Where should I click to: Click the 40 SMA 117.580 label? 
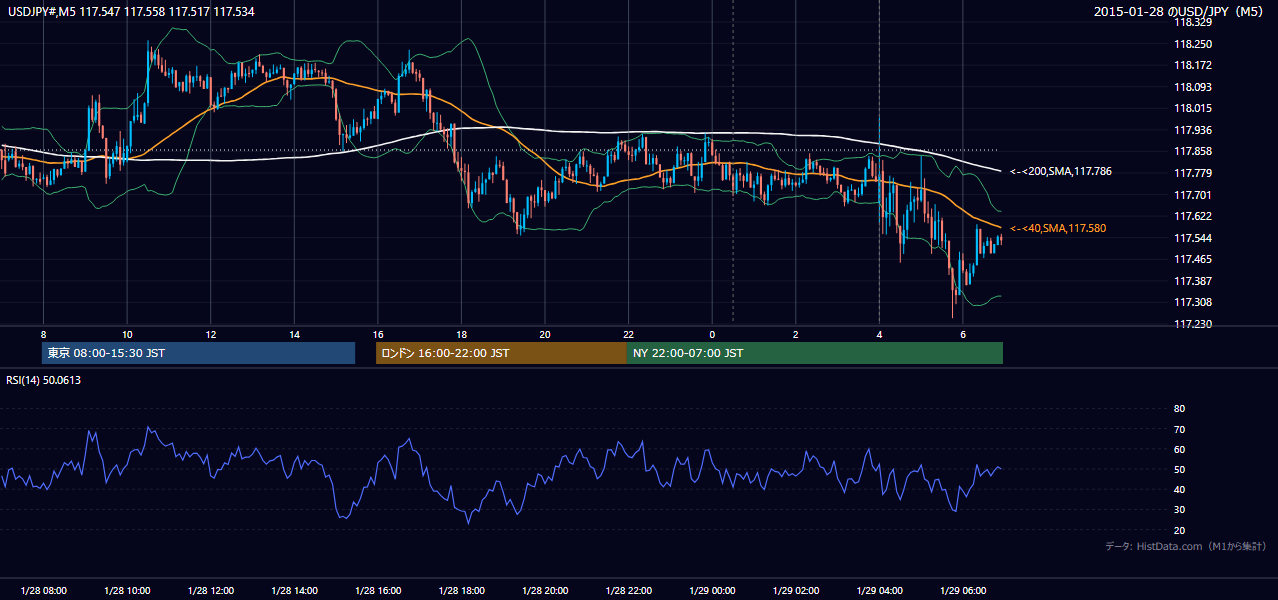(1058, 229)
